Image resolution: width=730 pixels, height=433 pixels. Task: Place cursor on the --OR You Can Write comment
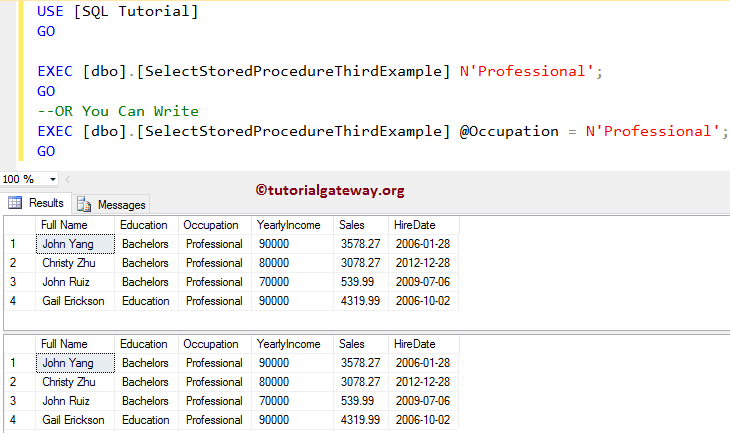(x=118, y=111)
